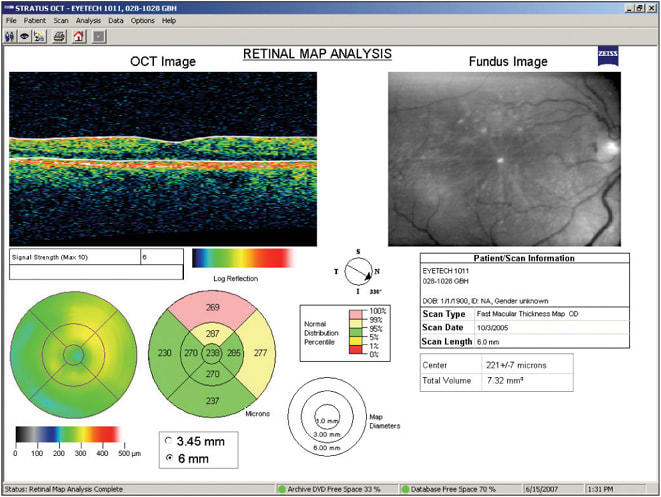The height and width of the screenshot is (497, 661).
Task: Click the eye scan toolbar icon
Action: 24,37
